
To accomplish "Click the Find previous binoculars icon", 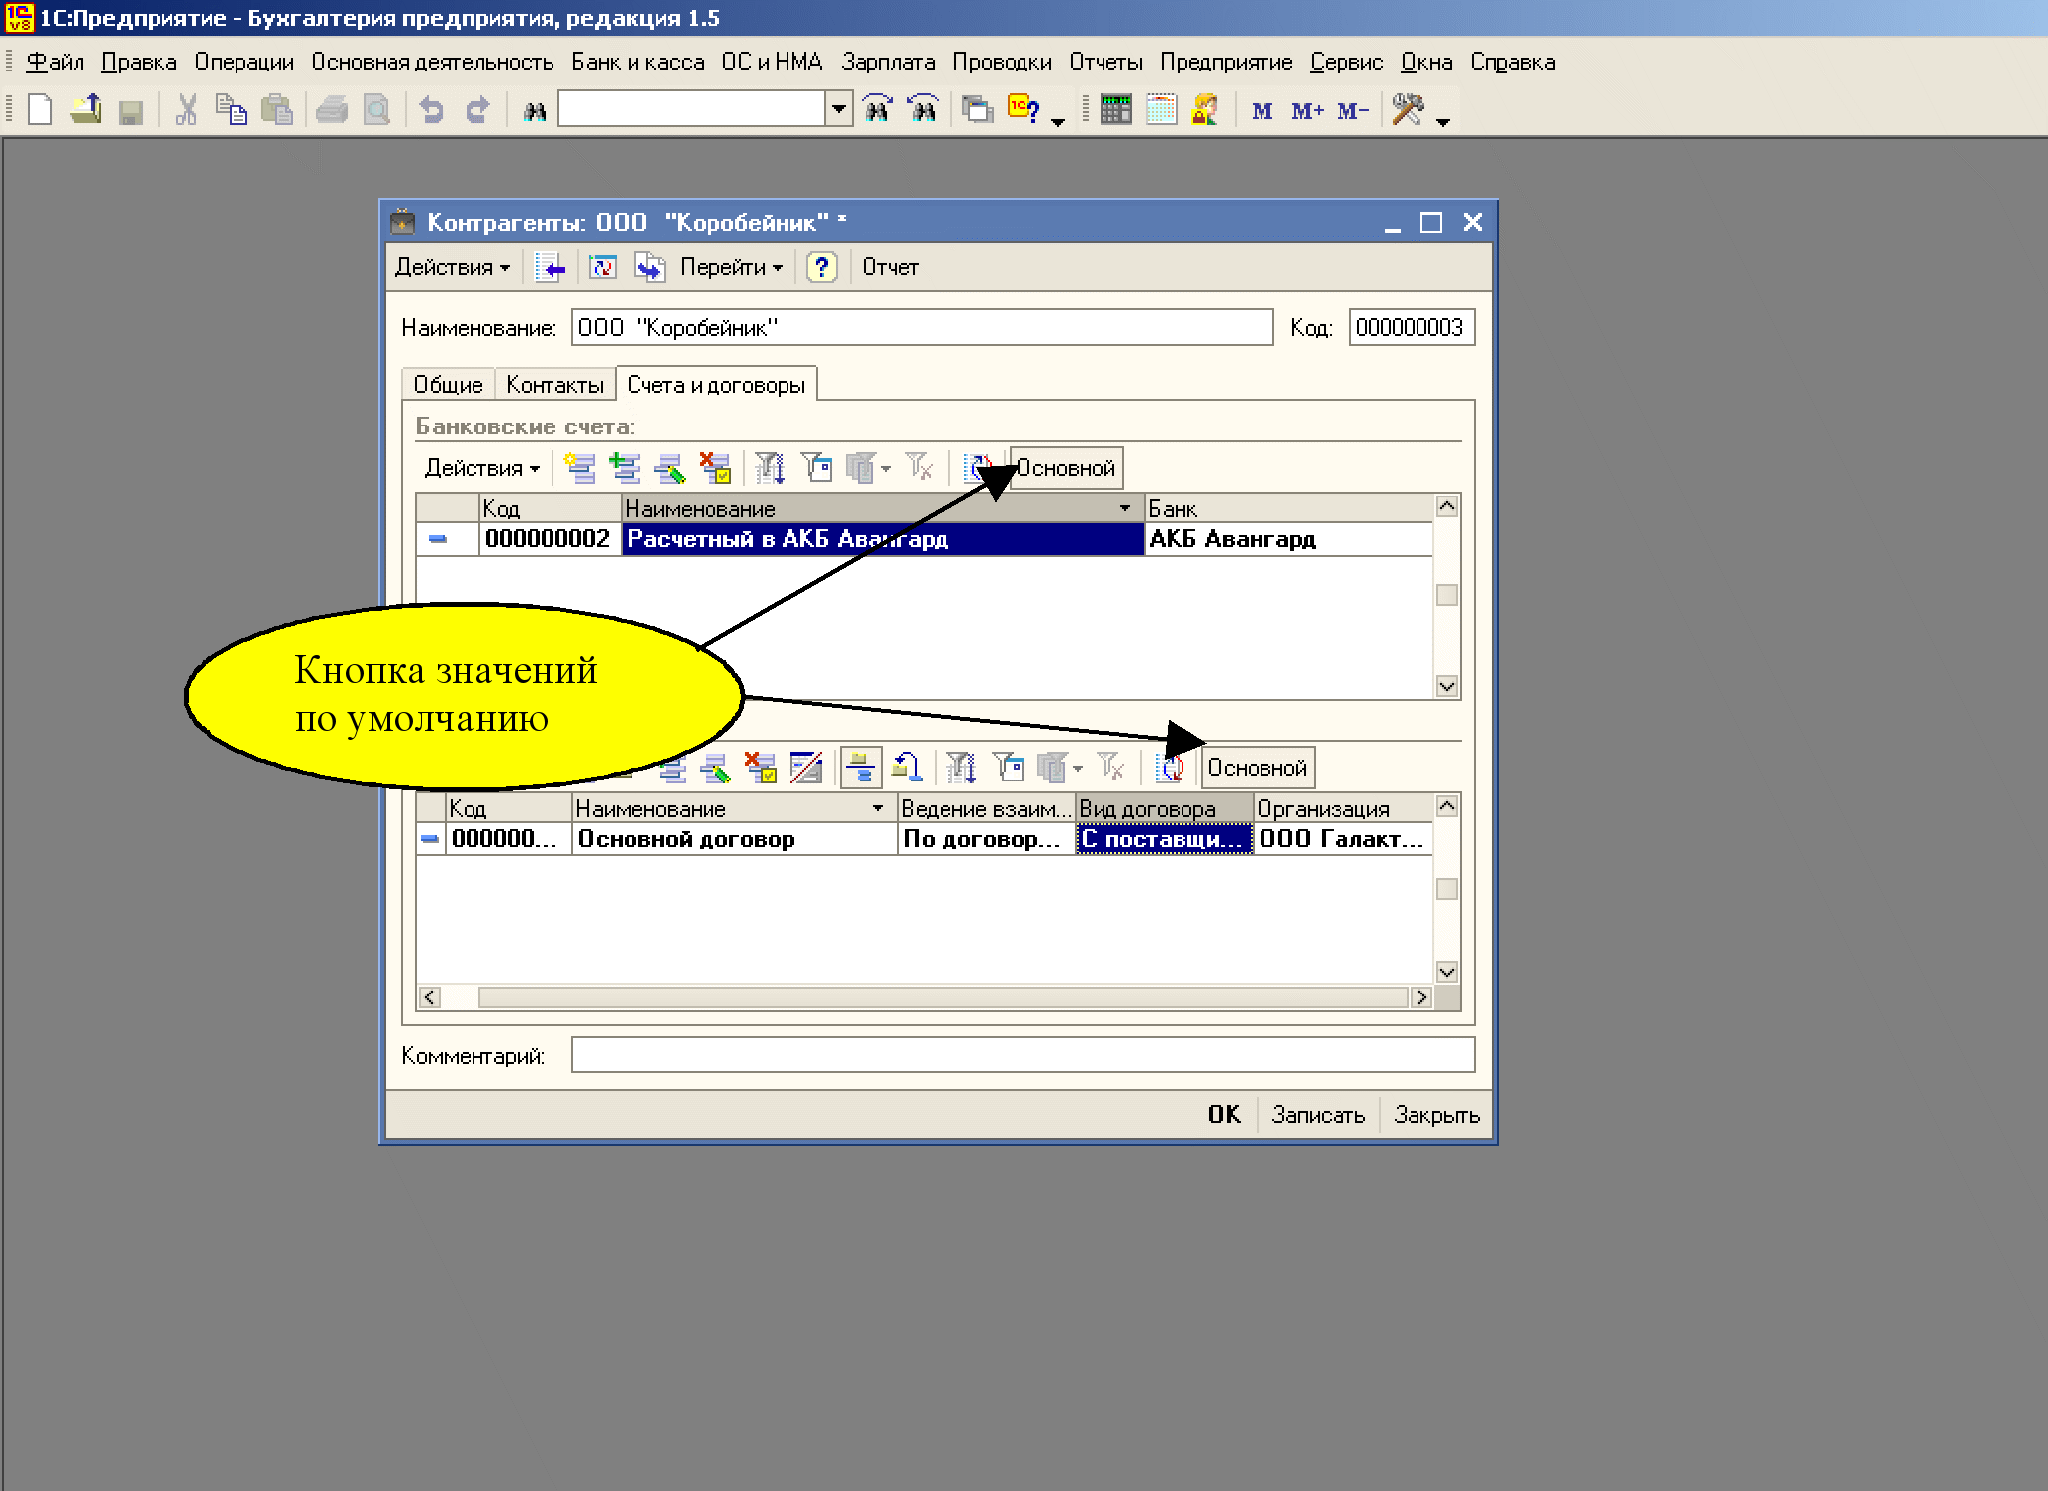I will pyautogui.click(x=923, y=109).
